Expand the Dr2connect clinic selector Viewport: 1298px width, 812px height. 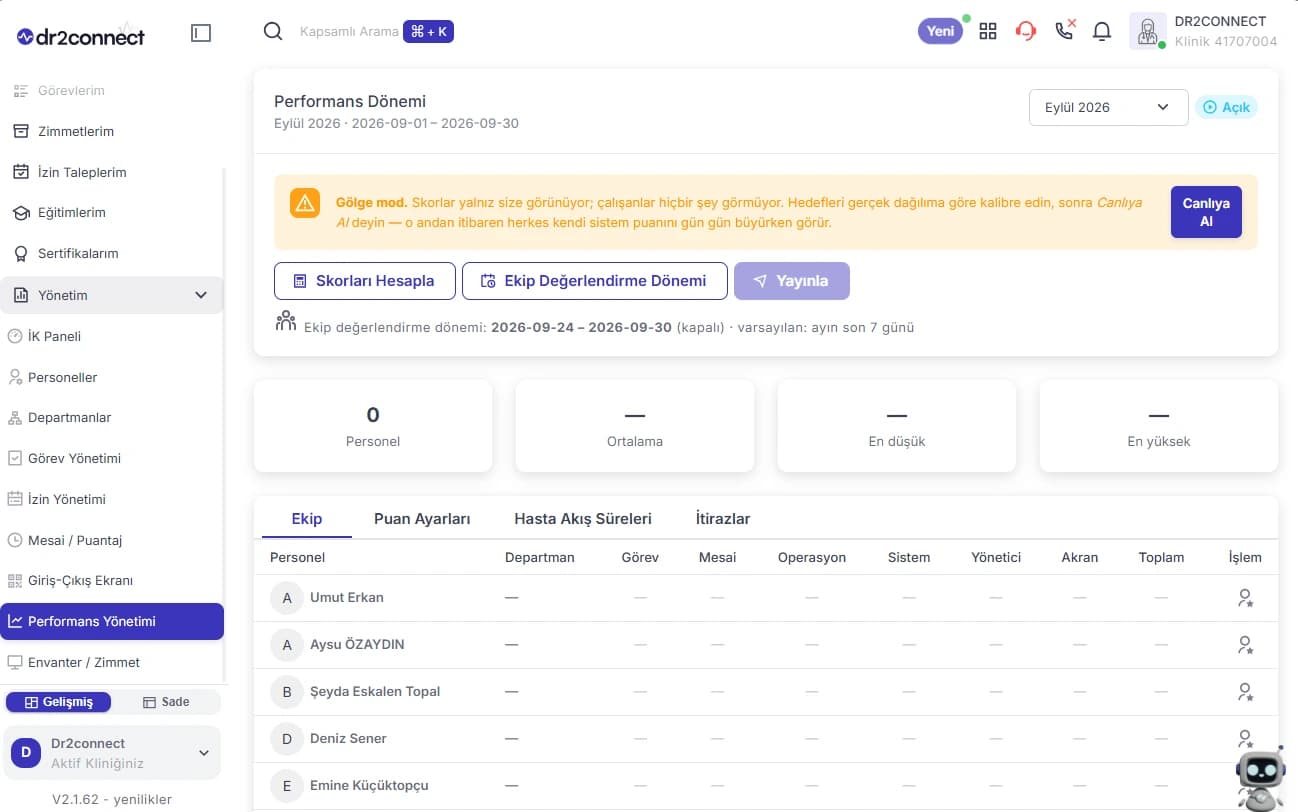coord(112,753)
